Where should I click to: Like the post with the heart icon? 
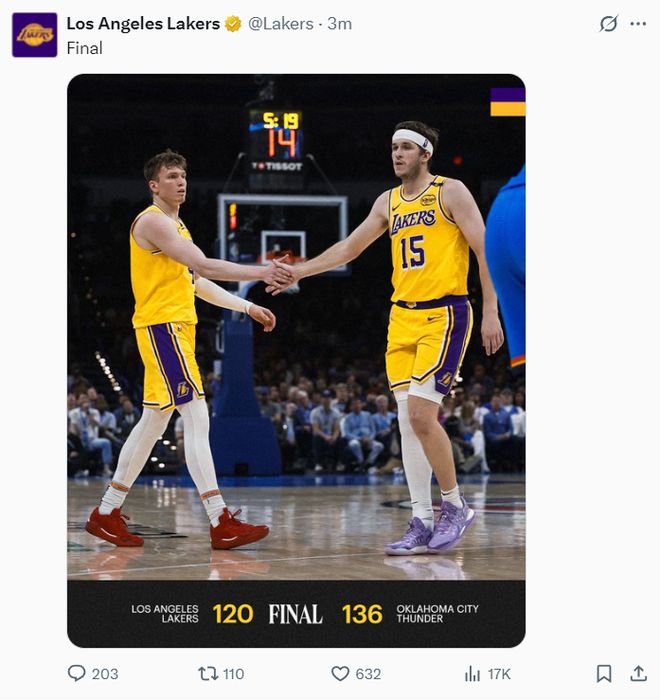[340, 674]
